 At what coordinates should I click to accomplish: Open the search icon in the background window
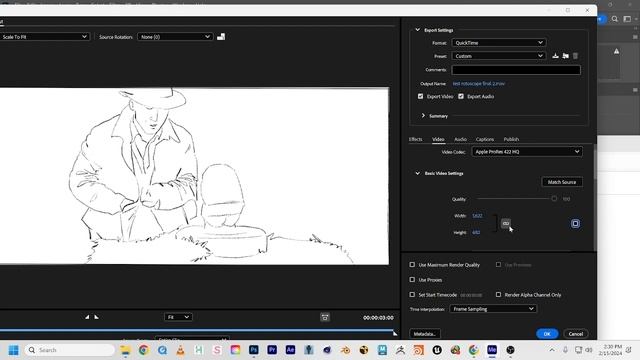[614, 19]
